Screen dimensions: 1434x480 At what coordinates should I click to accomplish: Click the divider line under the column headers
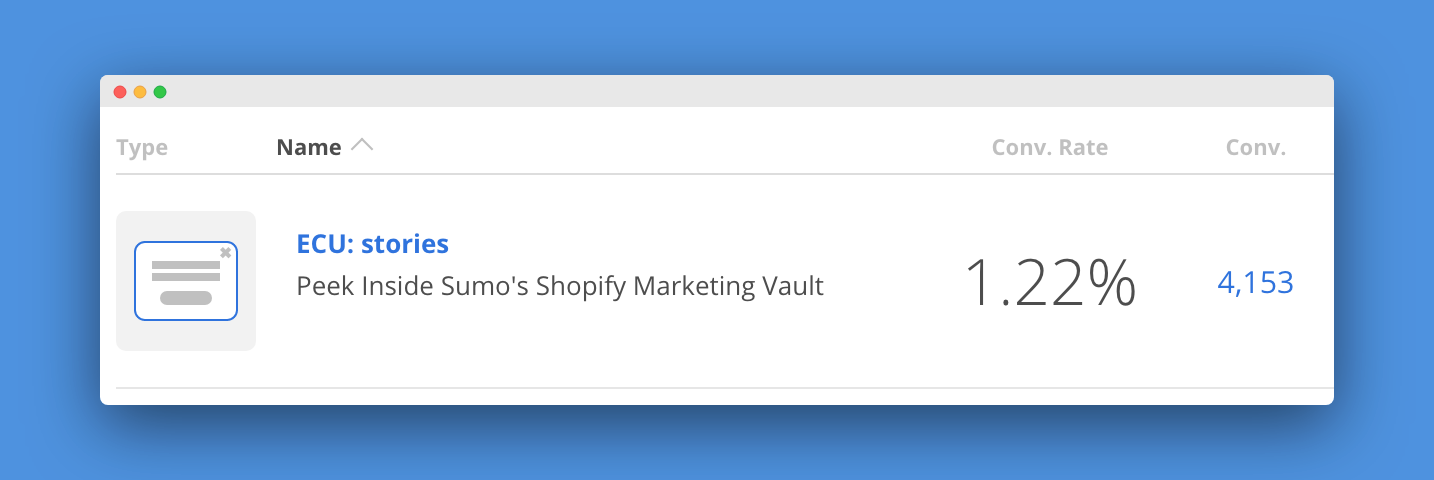(700, 174)
